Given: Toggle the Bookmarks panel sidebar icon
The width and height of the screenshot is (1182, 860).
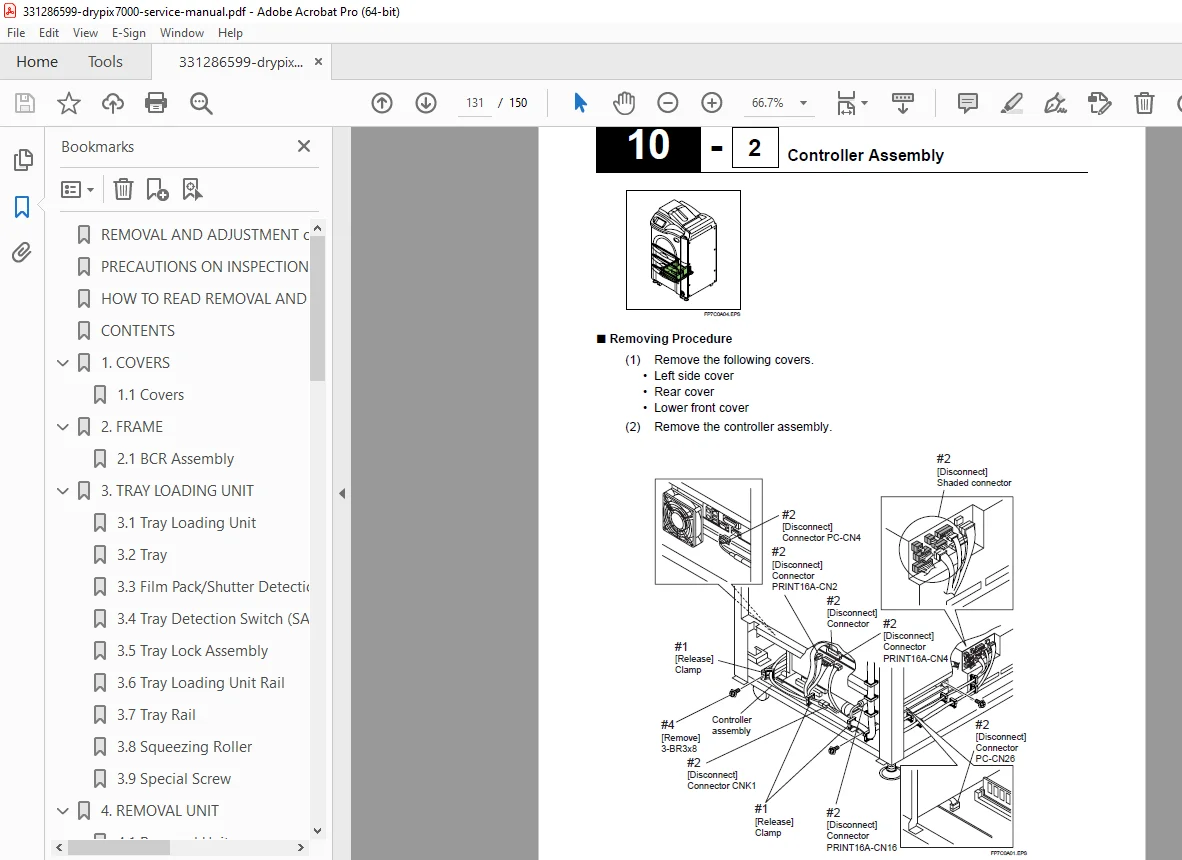Looking at the screenshot, I should pos(22,207).
